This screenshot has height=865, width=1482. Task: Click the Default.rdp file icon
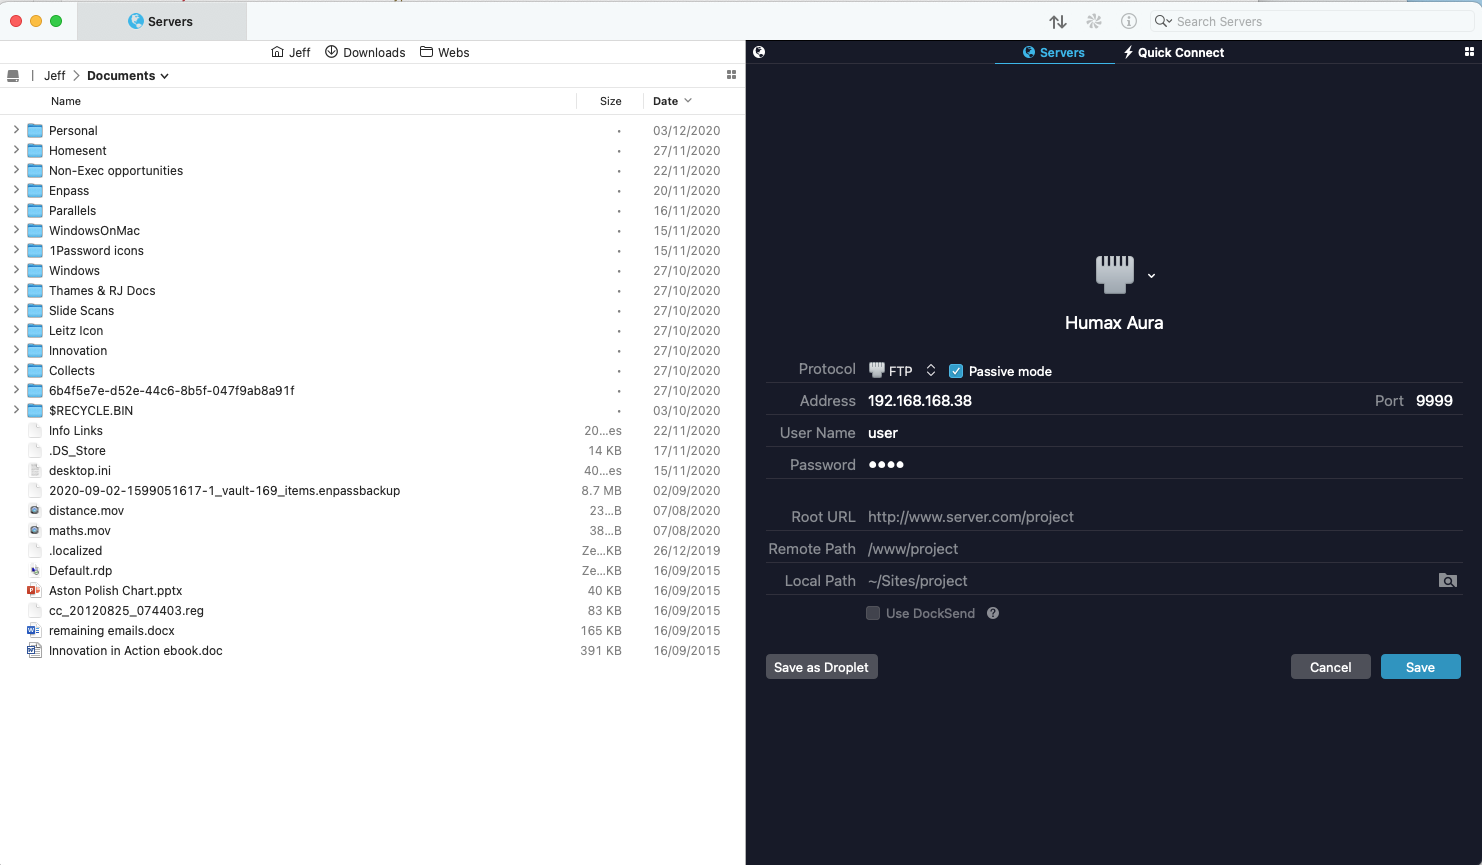coord(34,570)
